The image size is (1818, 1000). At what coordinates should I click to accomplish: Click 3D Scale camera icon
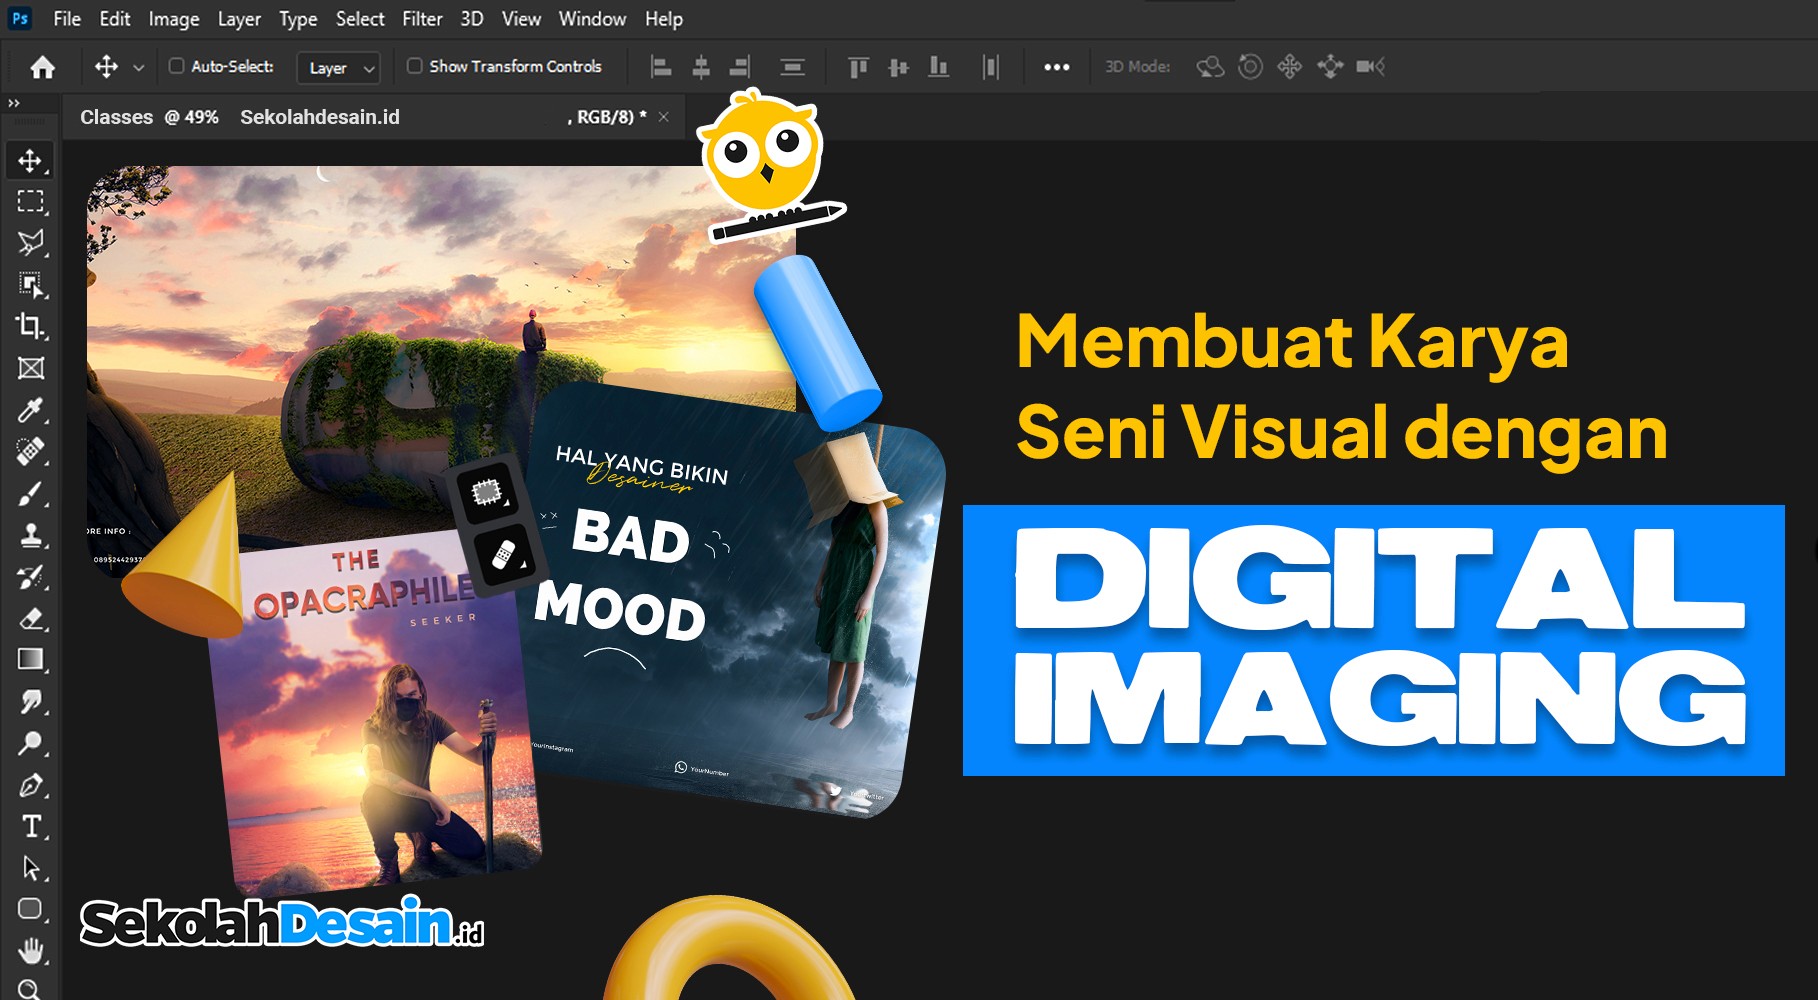[x=1370, y=67]
